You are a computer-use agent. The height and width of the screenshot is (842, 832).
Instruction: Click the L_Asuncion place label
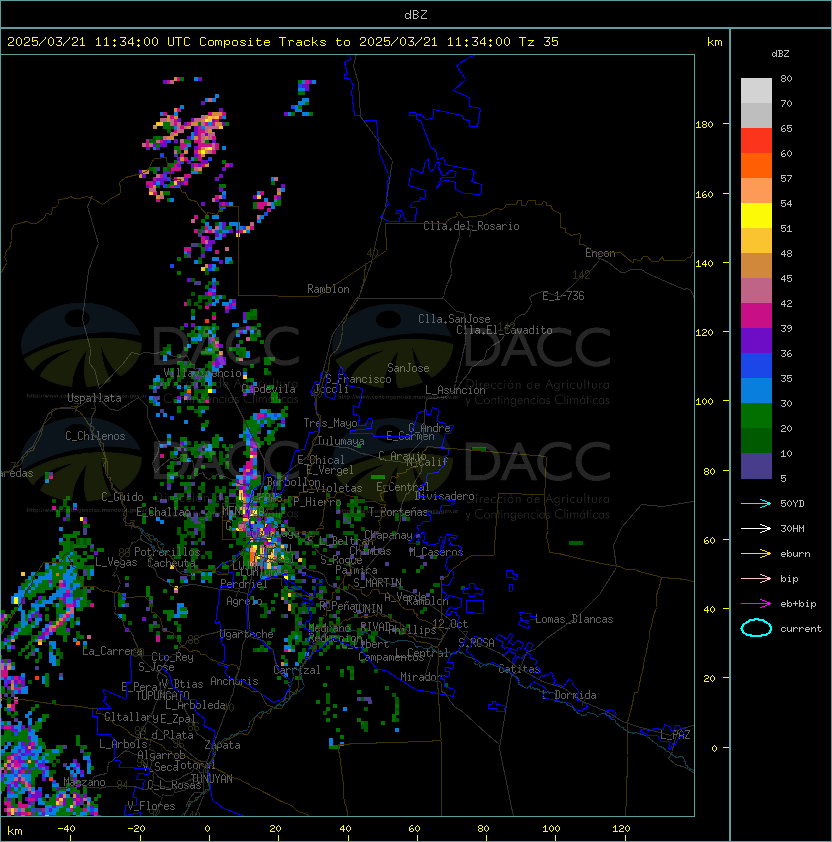tap(455, 390)
